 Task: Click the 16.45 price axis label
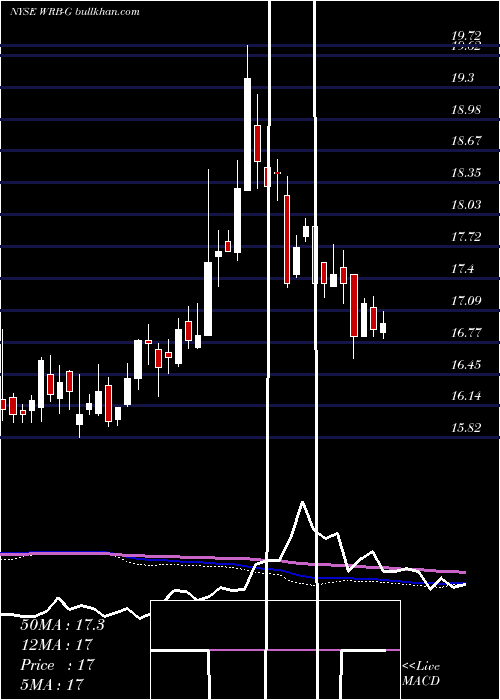[466, 365]
